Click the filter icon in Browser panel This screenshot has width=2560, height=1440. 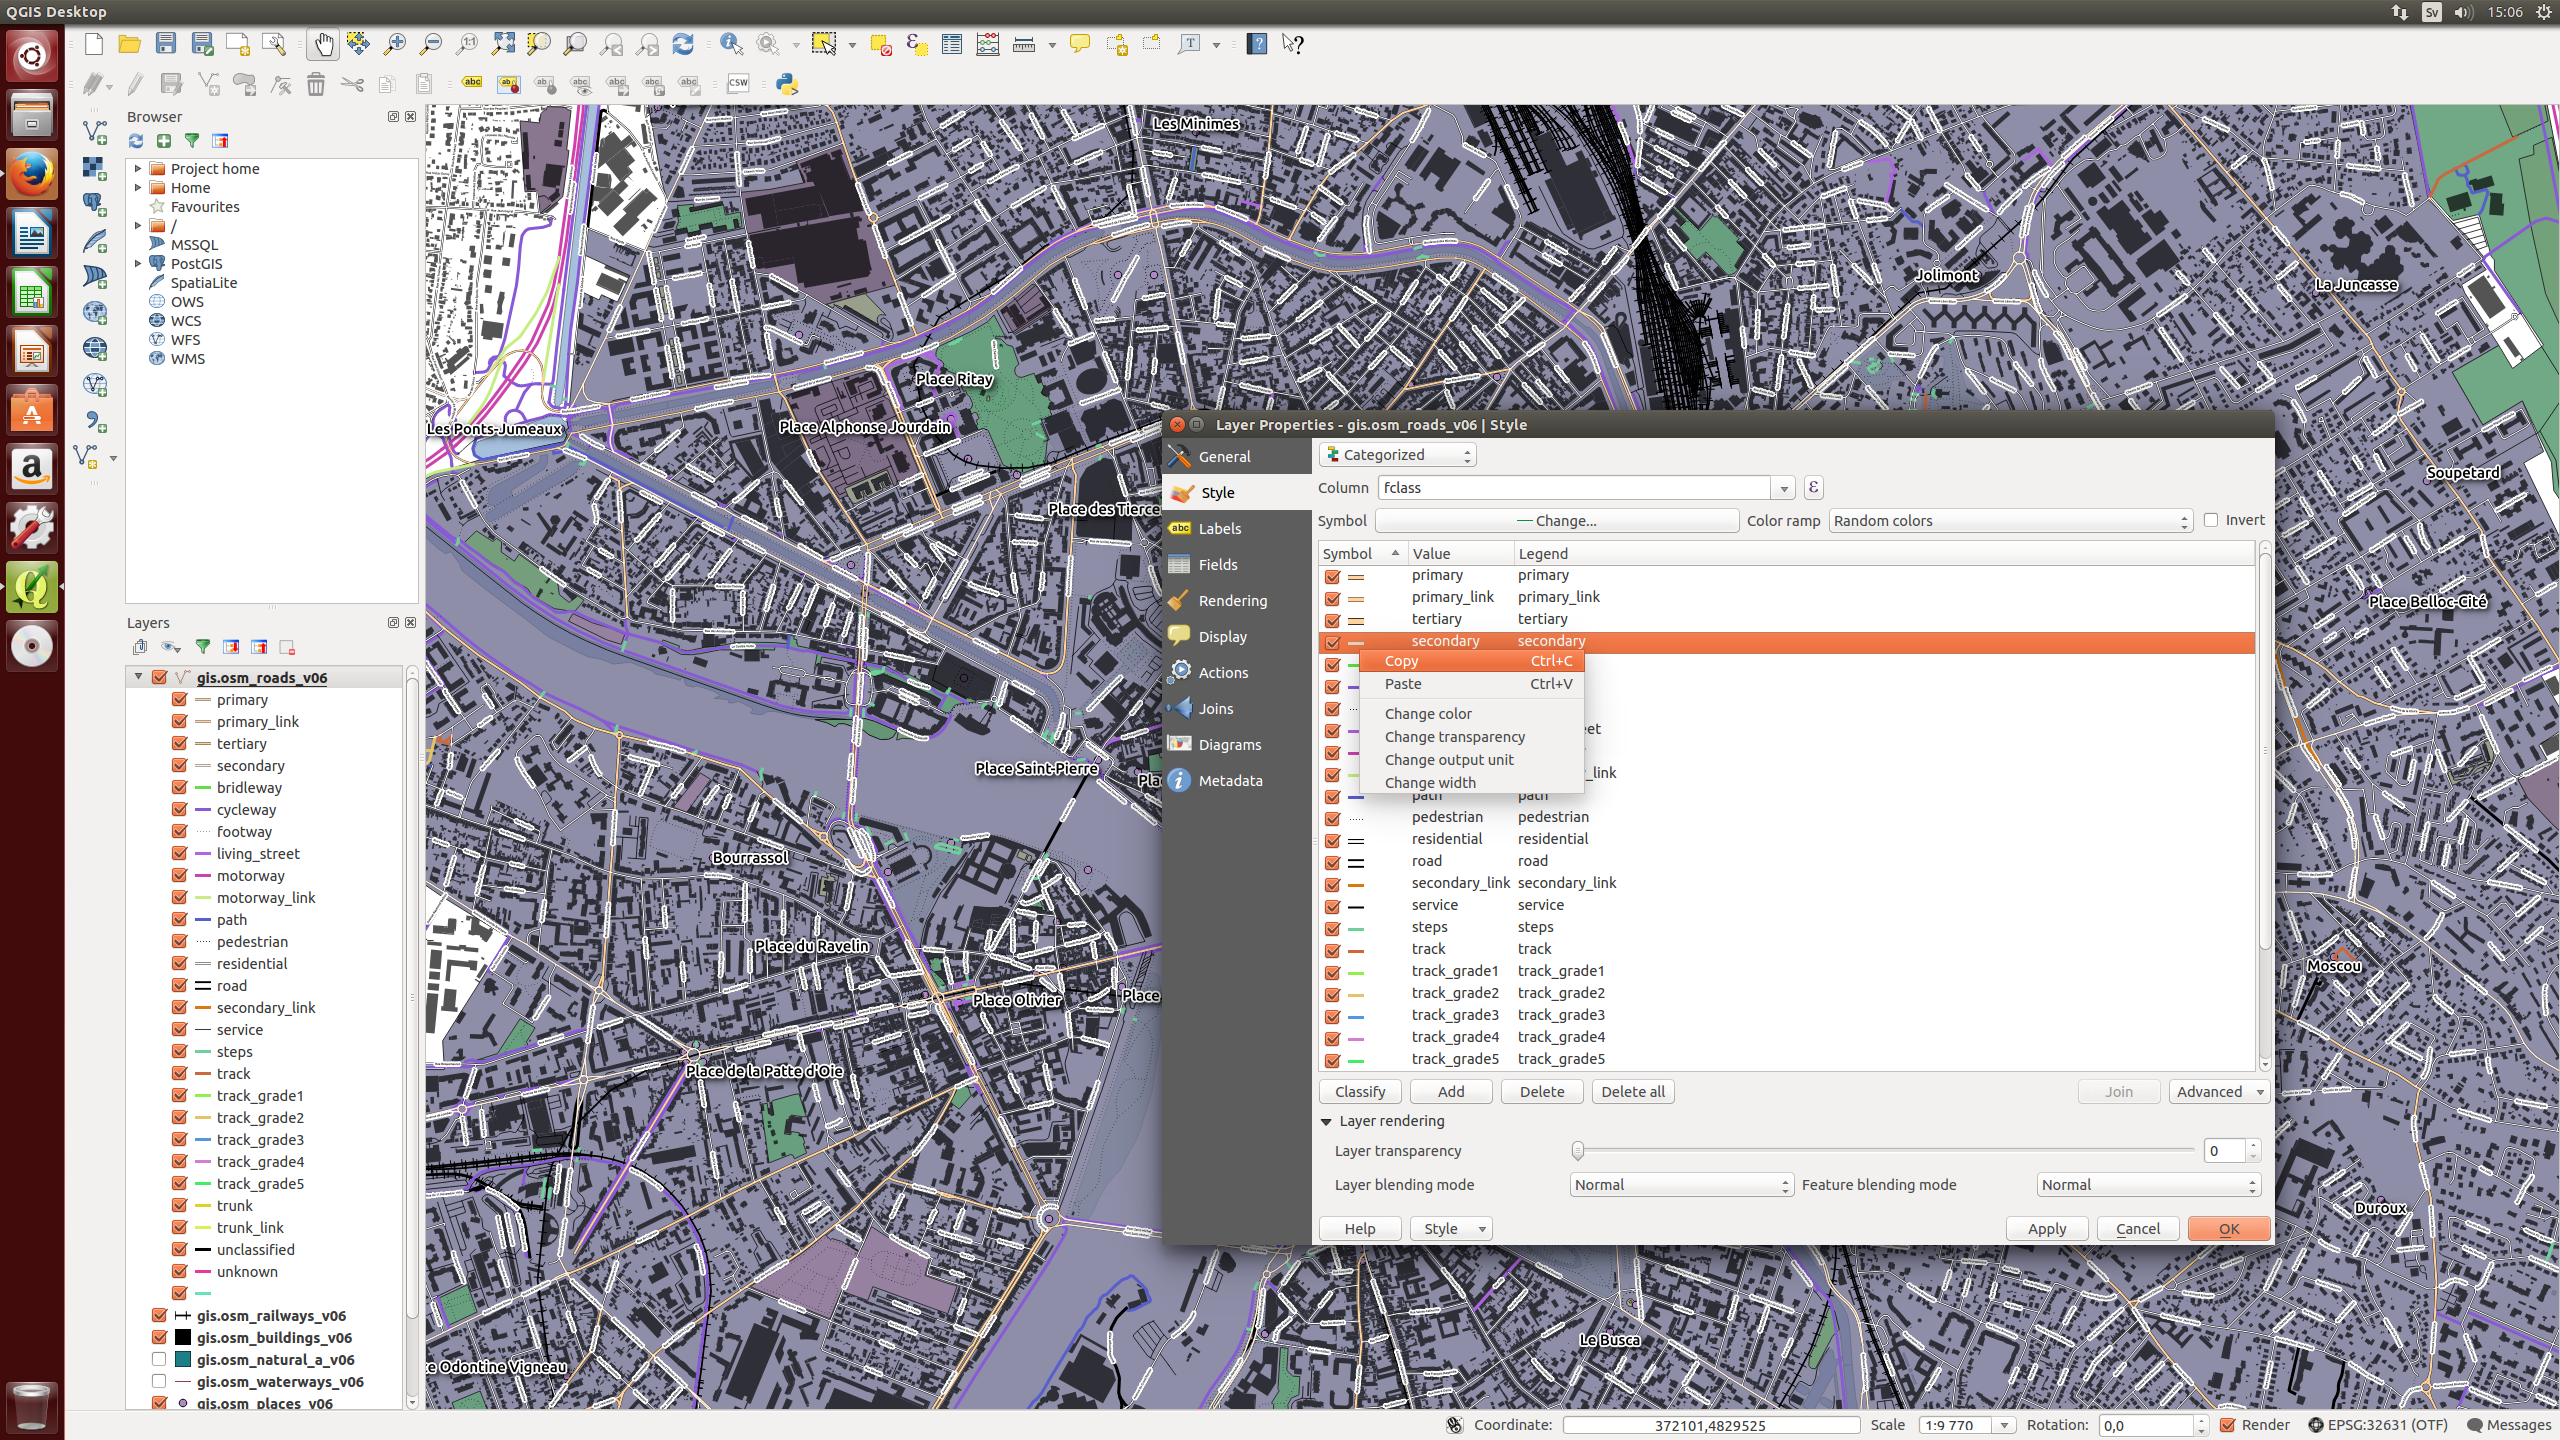pyautogui.click(x=192, y=141)
